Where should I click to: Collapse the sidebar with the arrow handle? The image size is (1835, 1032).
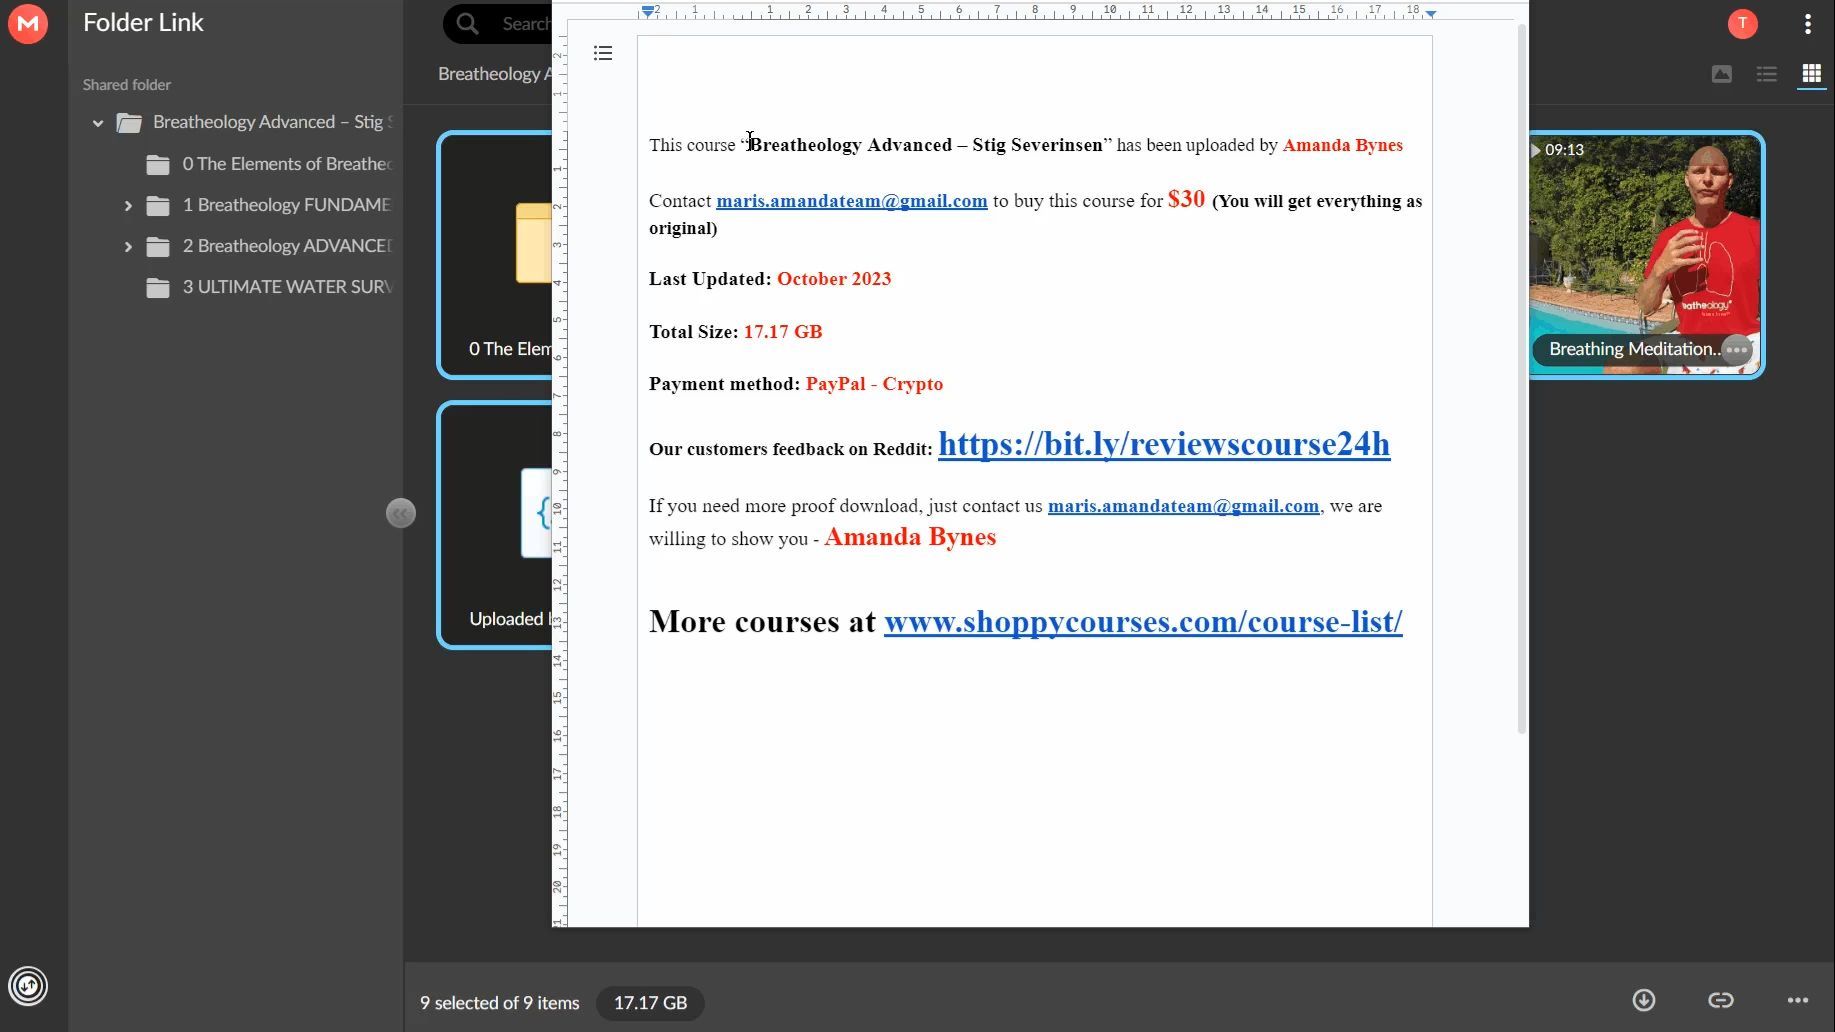(400, 513)
